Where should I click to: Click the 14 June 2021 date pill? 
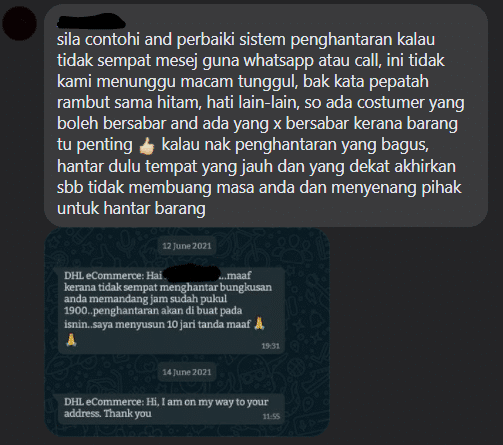(187, 372)
